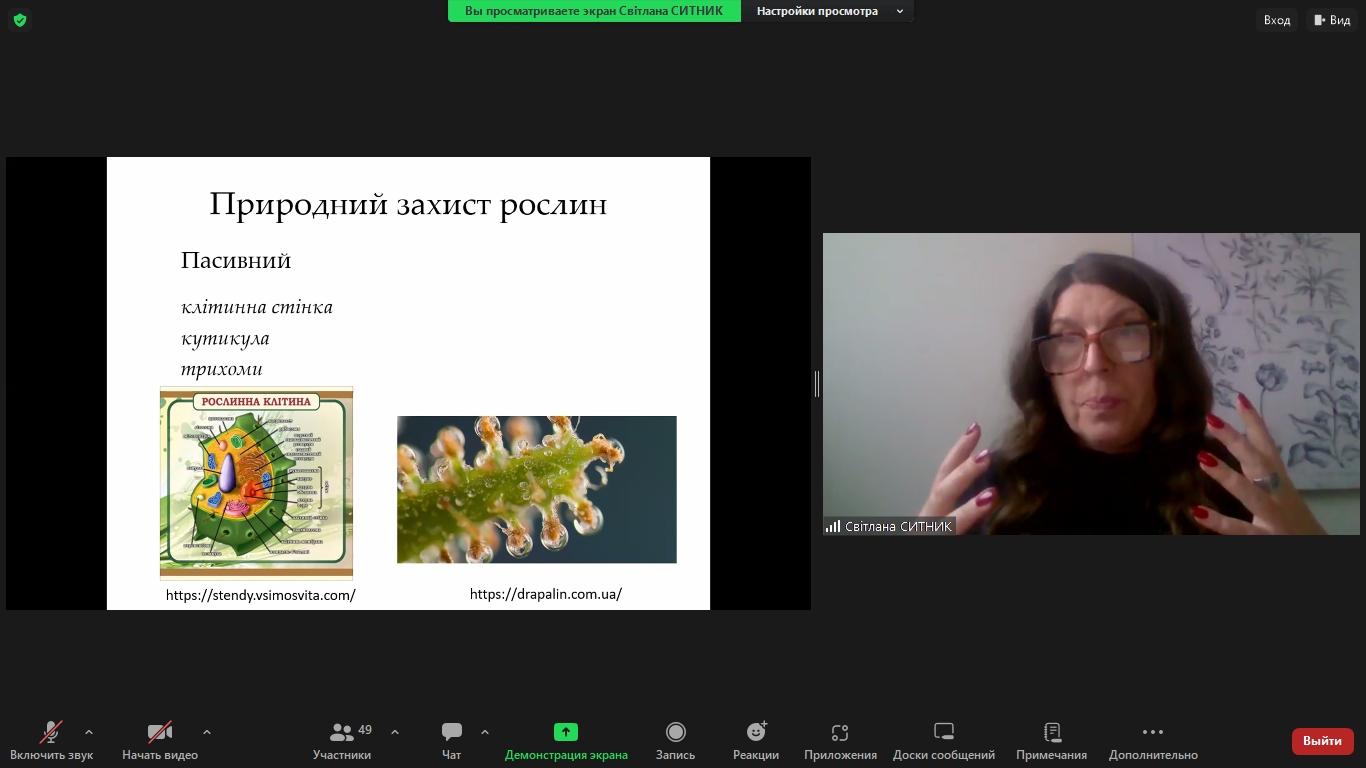Turn on the camera video
1366x768 pixels.
coord(160,732)
